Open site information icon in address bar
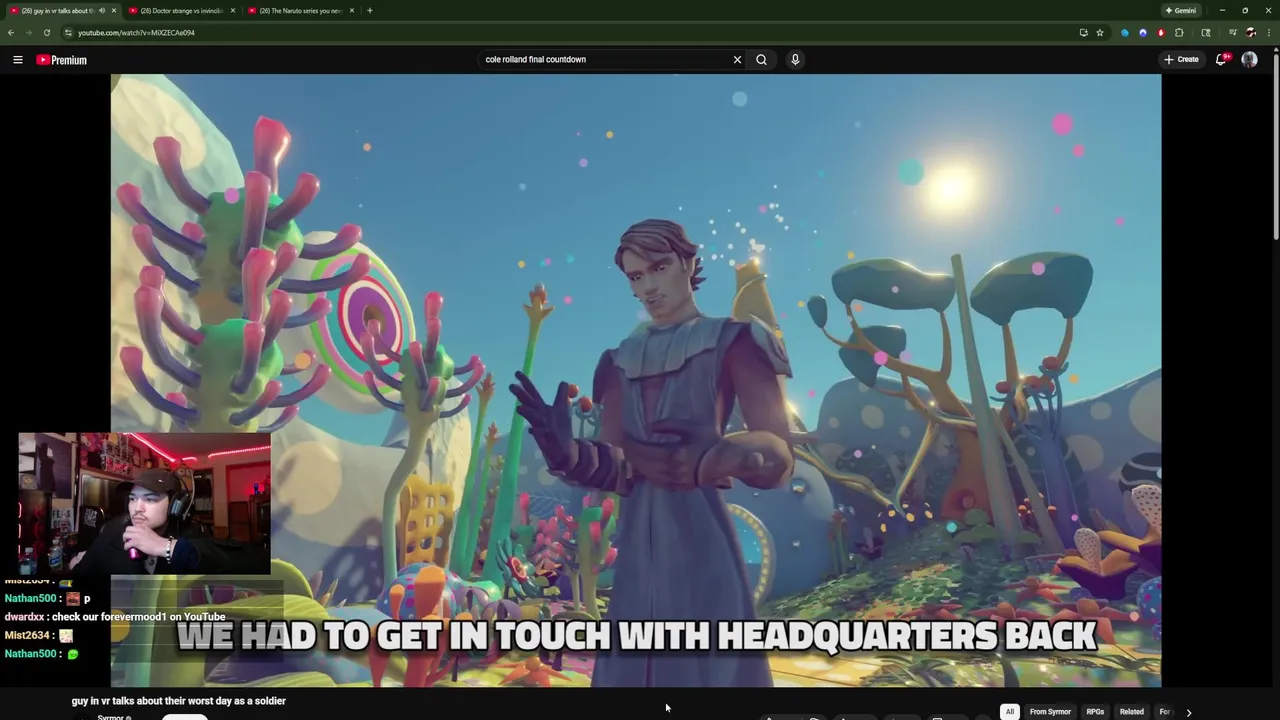1280x720 pixels. coord(68,33)
